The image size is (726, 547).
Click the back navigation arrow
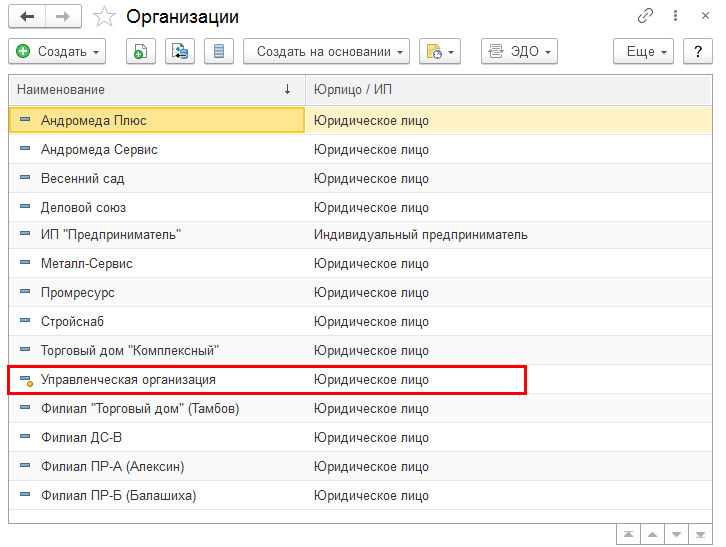pos(27,17)
